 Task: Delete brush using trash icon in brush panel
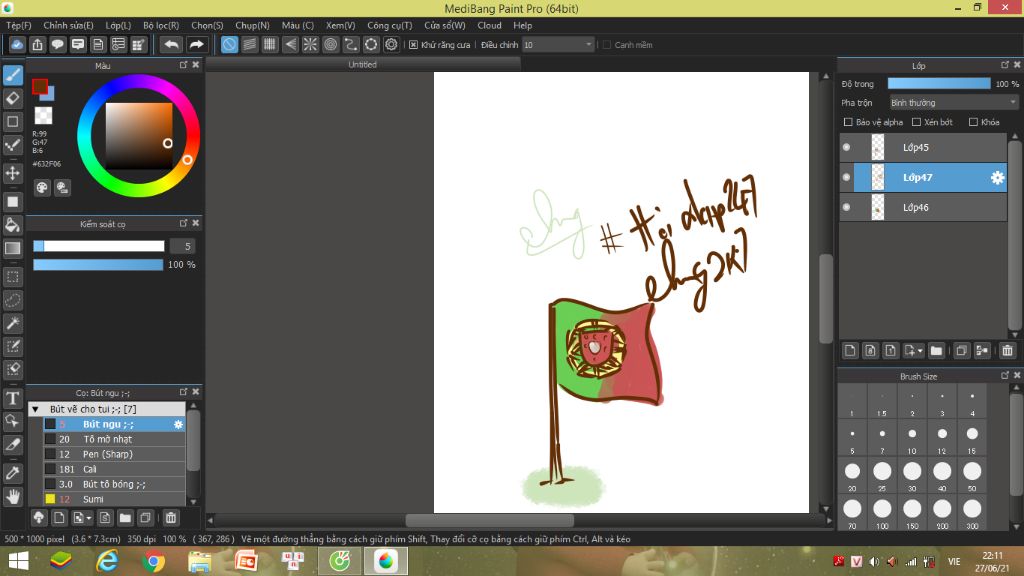click(170, 518)
